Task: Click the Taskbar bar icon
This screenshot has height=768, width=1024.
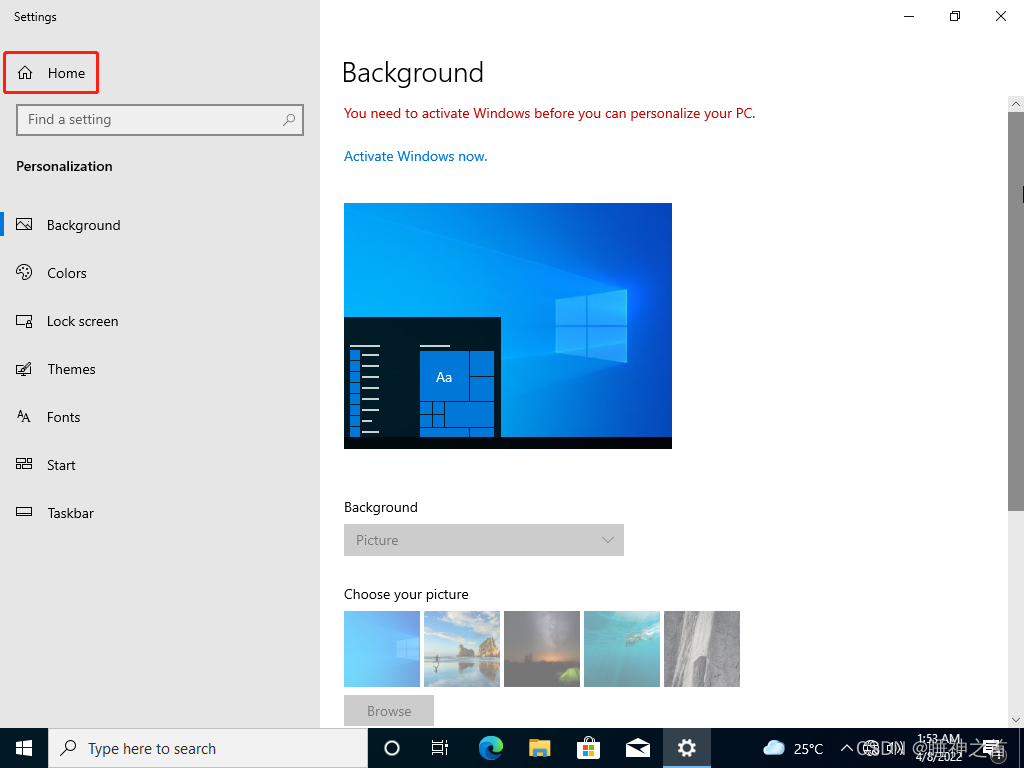Action: click(24, 512)
